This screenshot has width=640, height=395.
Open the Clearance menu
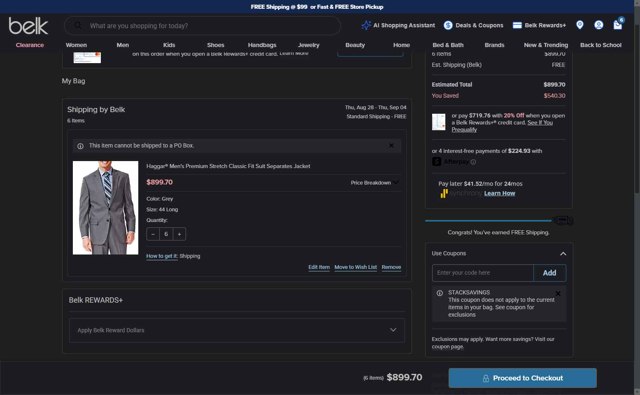[30, 45]
